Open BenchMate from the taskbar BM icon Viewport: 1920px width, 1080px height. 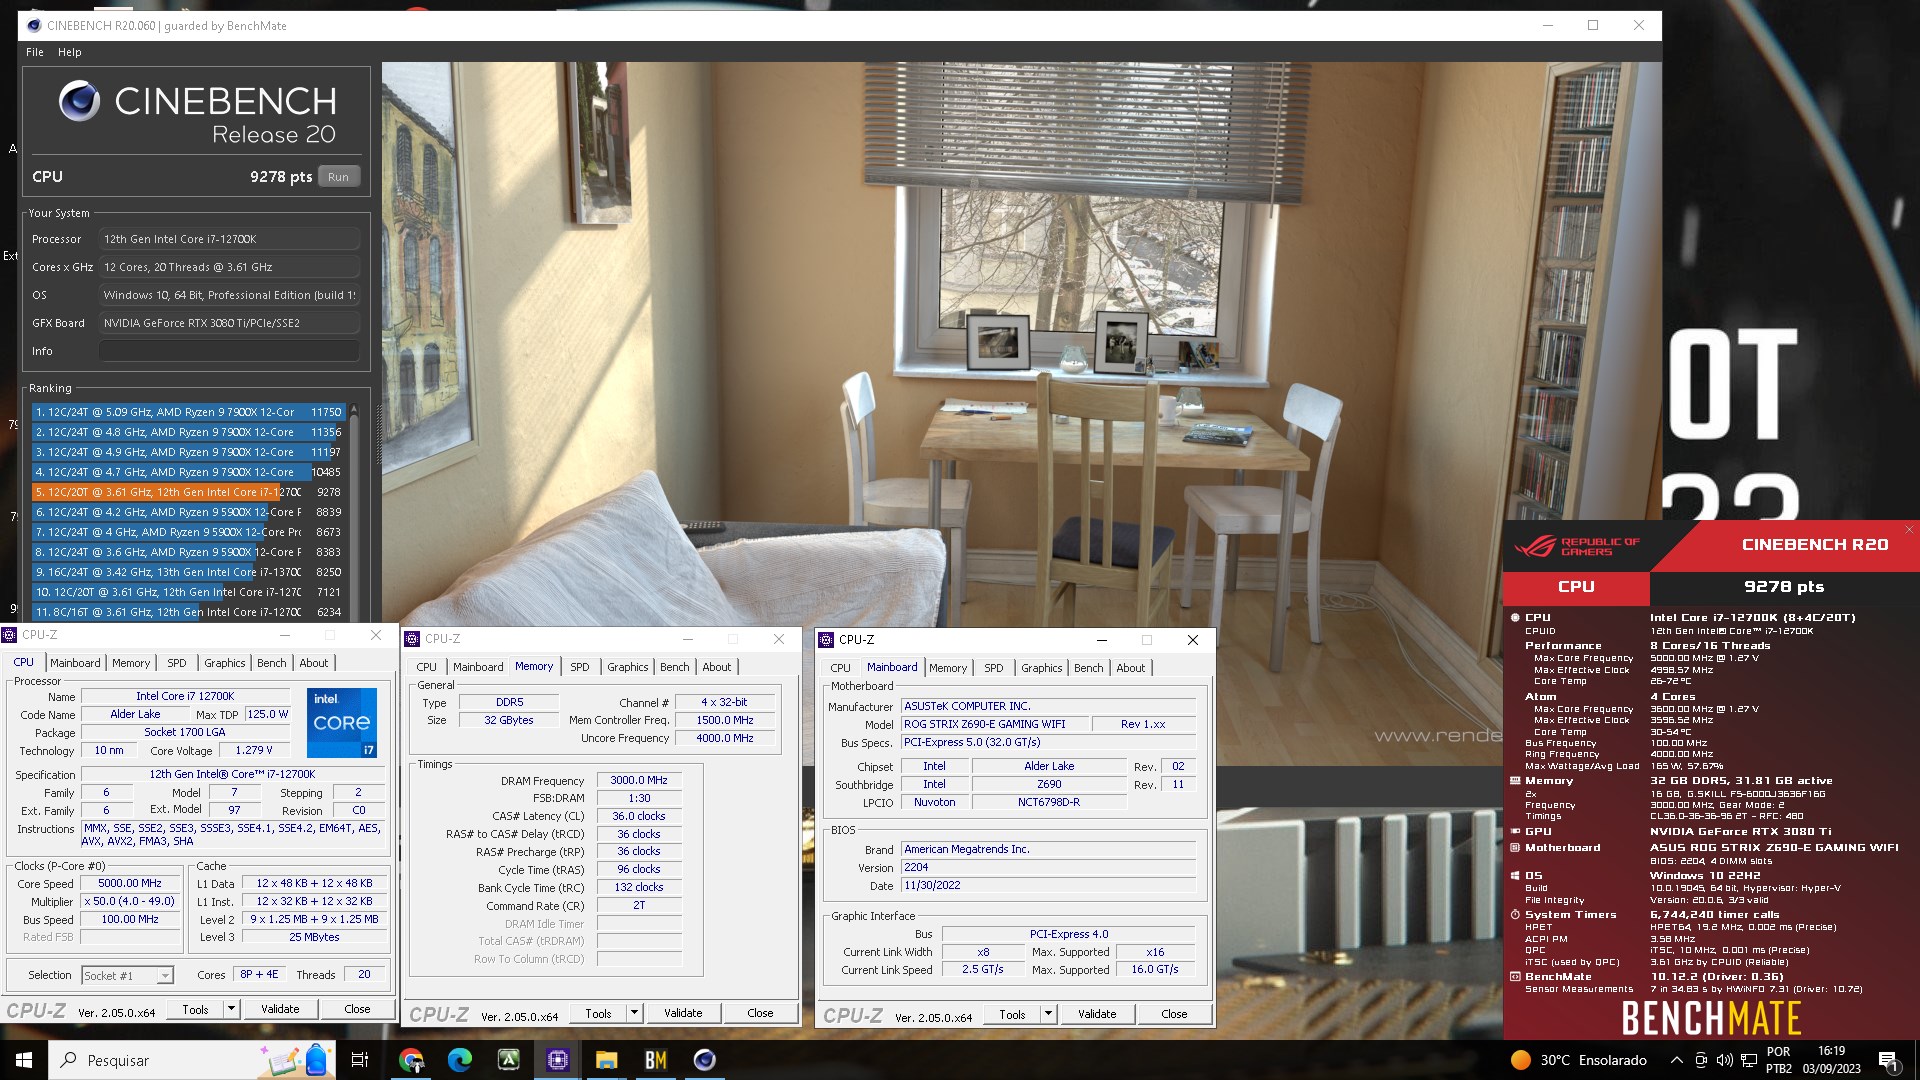[x=656, y=1060]
